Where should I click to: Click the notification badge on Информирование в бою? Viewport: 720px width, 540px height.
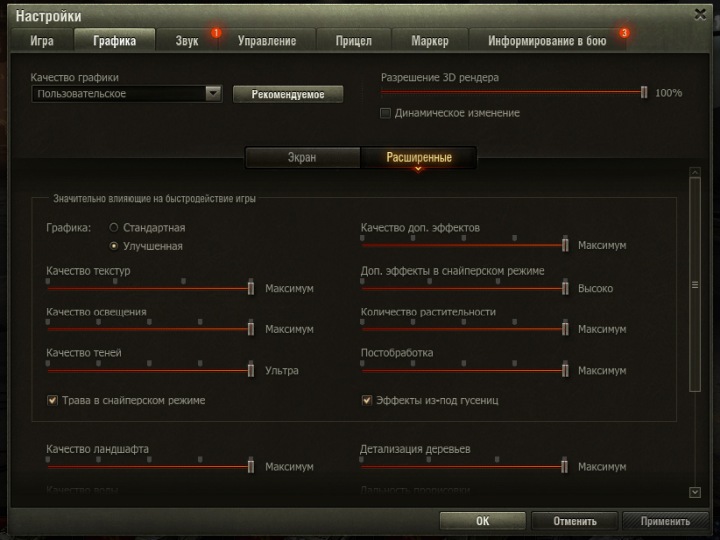coord(624,33)
